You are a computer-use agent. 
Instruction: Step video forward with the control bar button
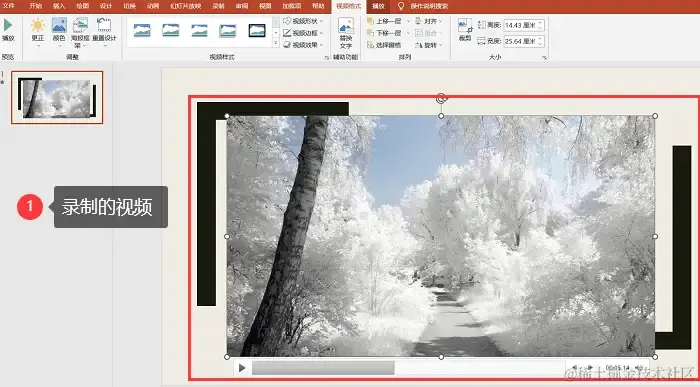click(x=590, y=368)
